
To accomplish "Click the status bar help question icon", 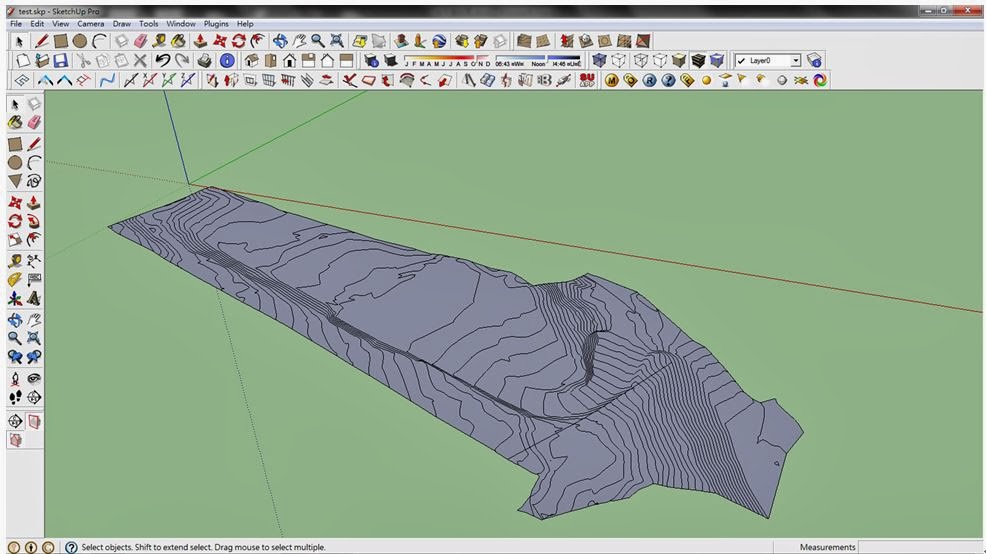I will pyautogui.click(x=71, y=547).
